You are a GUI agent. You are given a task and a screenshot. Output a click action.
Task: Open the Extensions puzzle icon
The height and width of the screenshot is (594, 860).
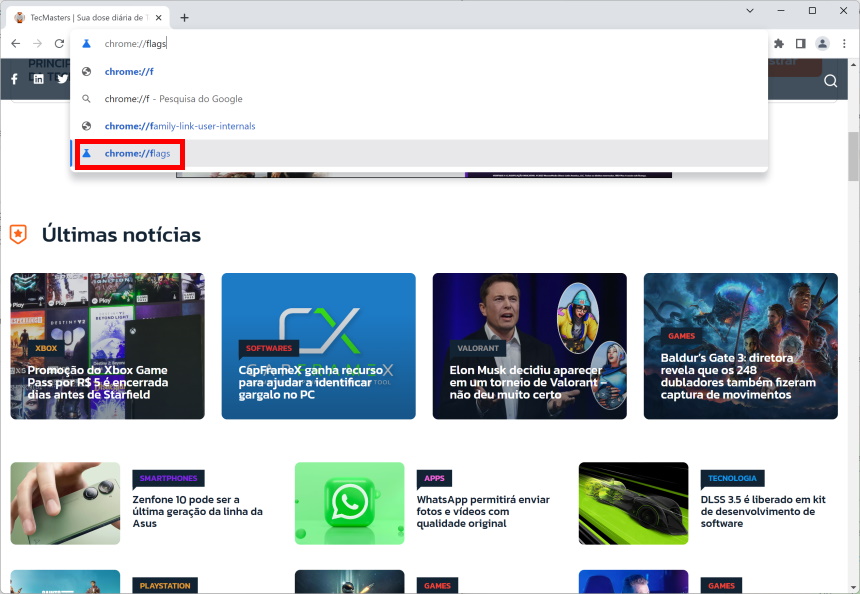[779, 44]
